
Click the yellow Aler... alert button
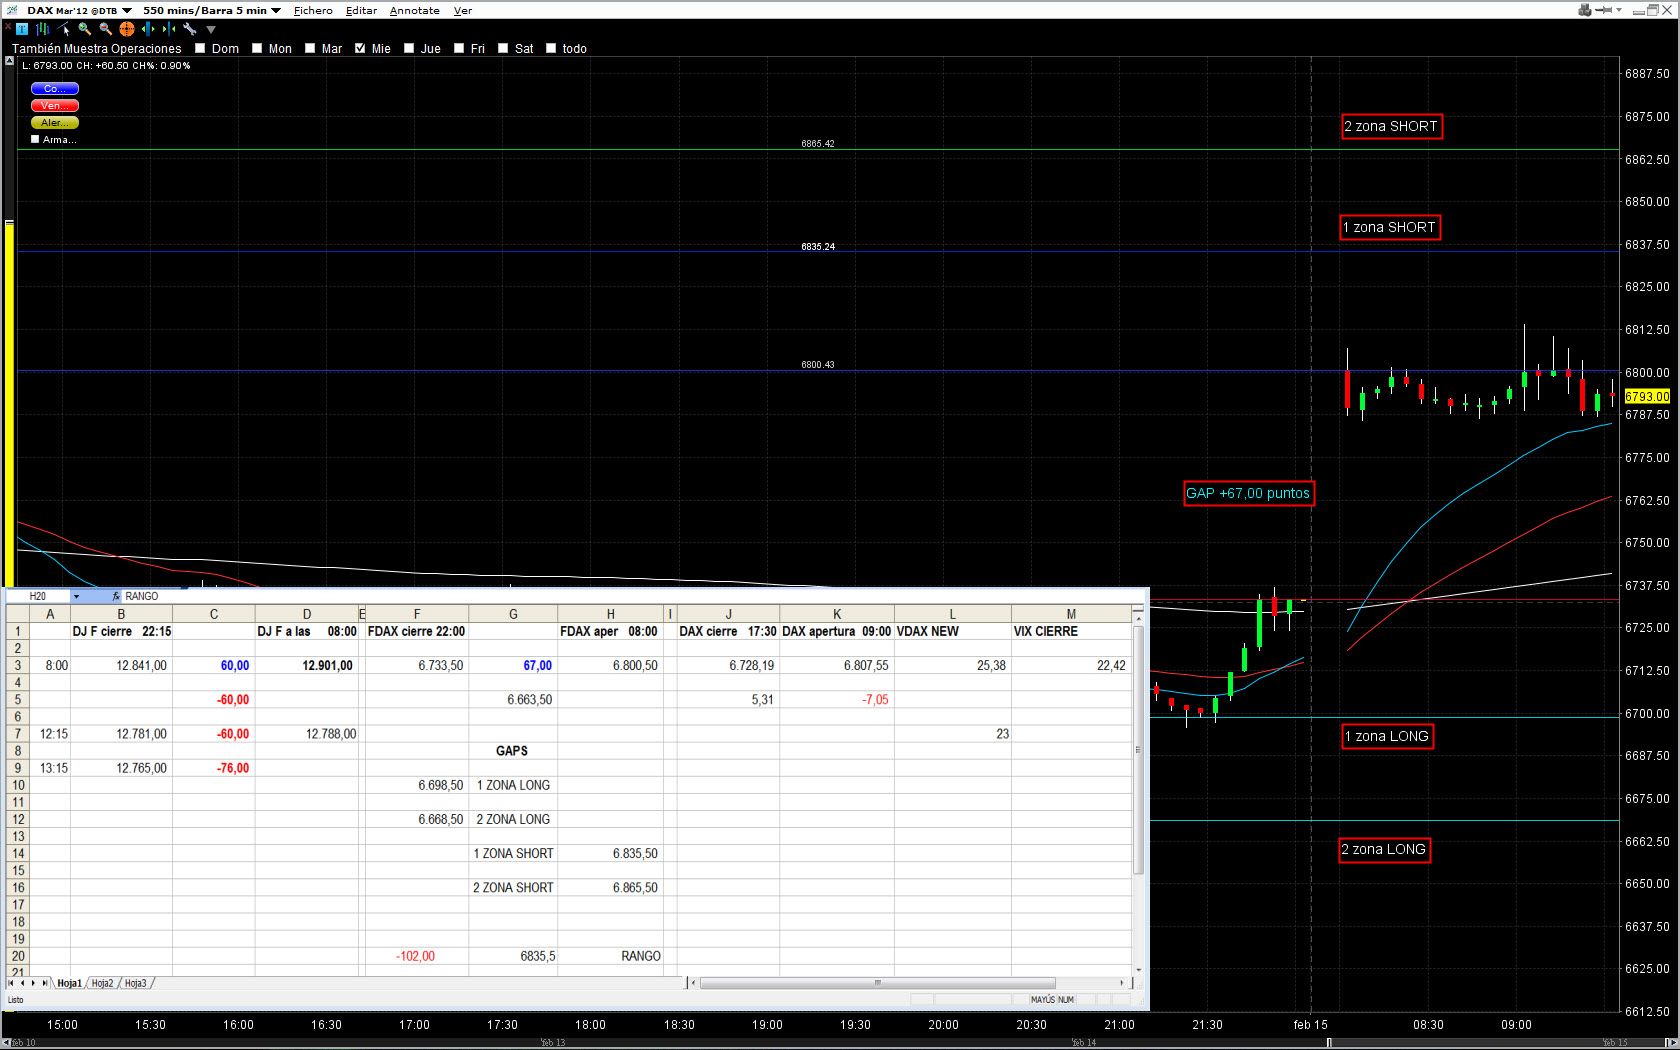(55, 123)
